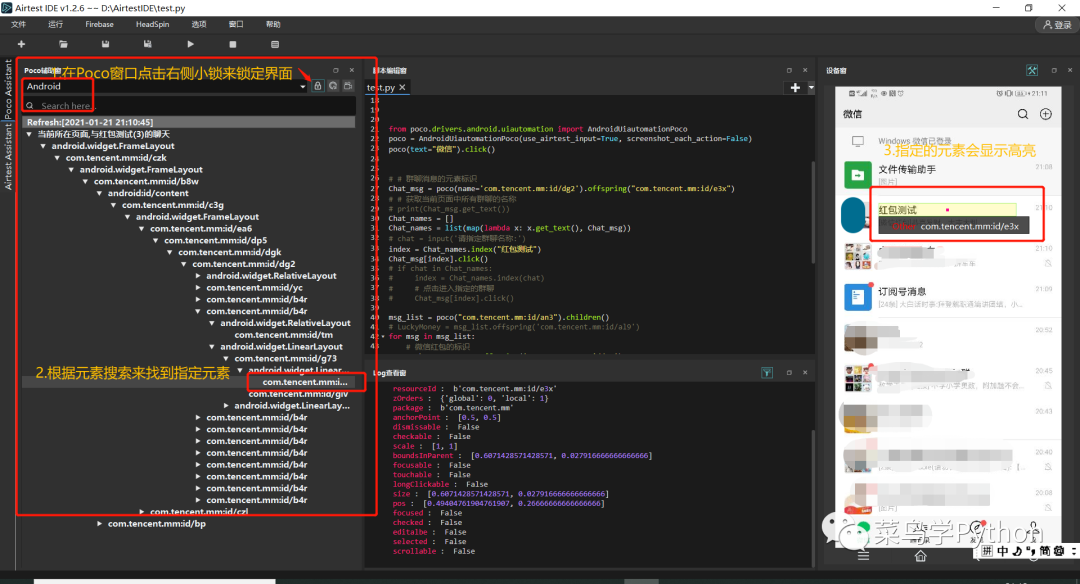Click the Poco record icon
The height and width of the screenshot is (584, 1080).
[x=348, y=86]
